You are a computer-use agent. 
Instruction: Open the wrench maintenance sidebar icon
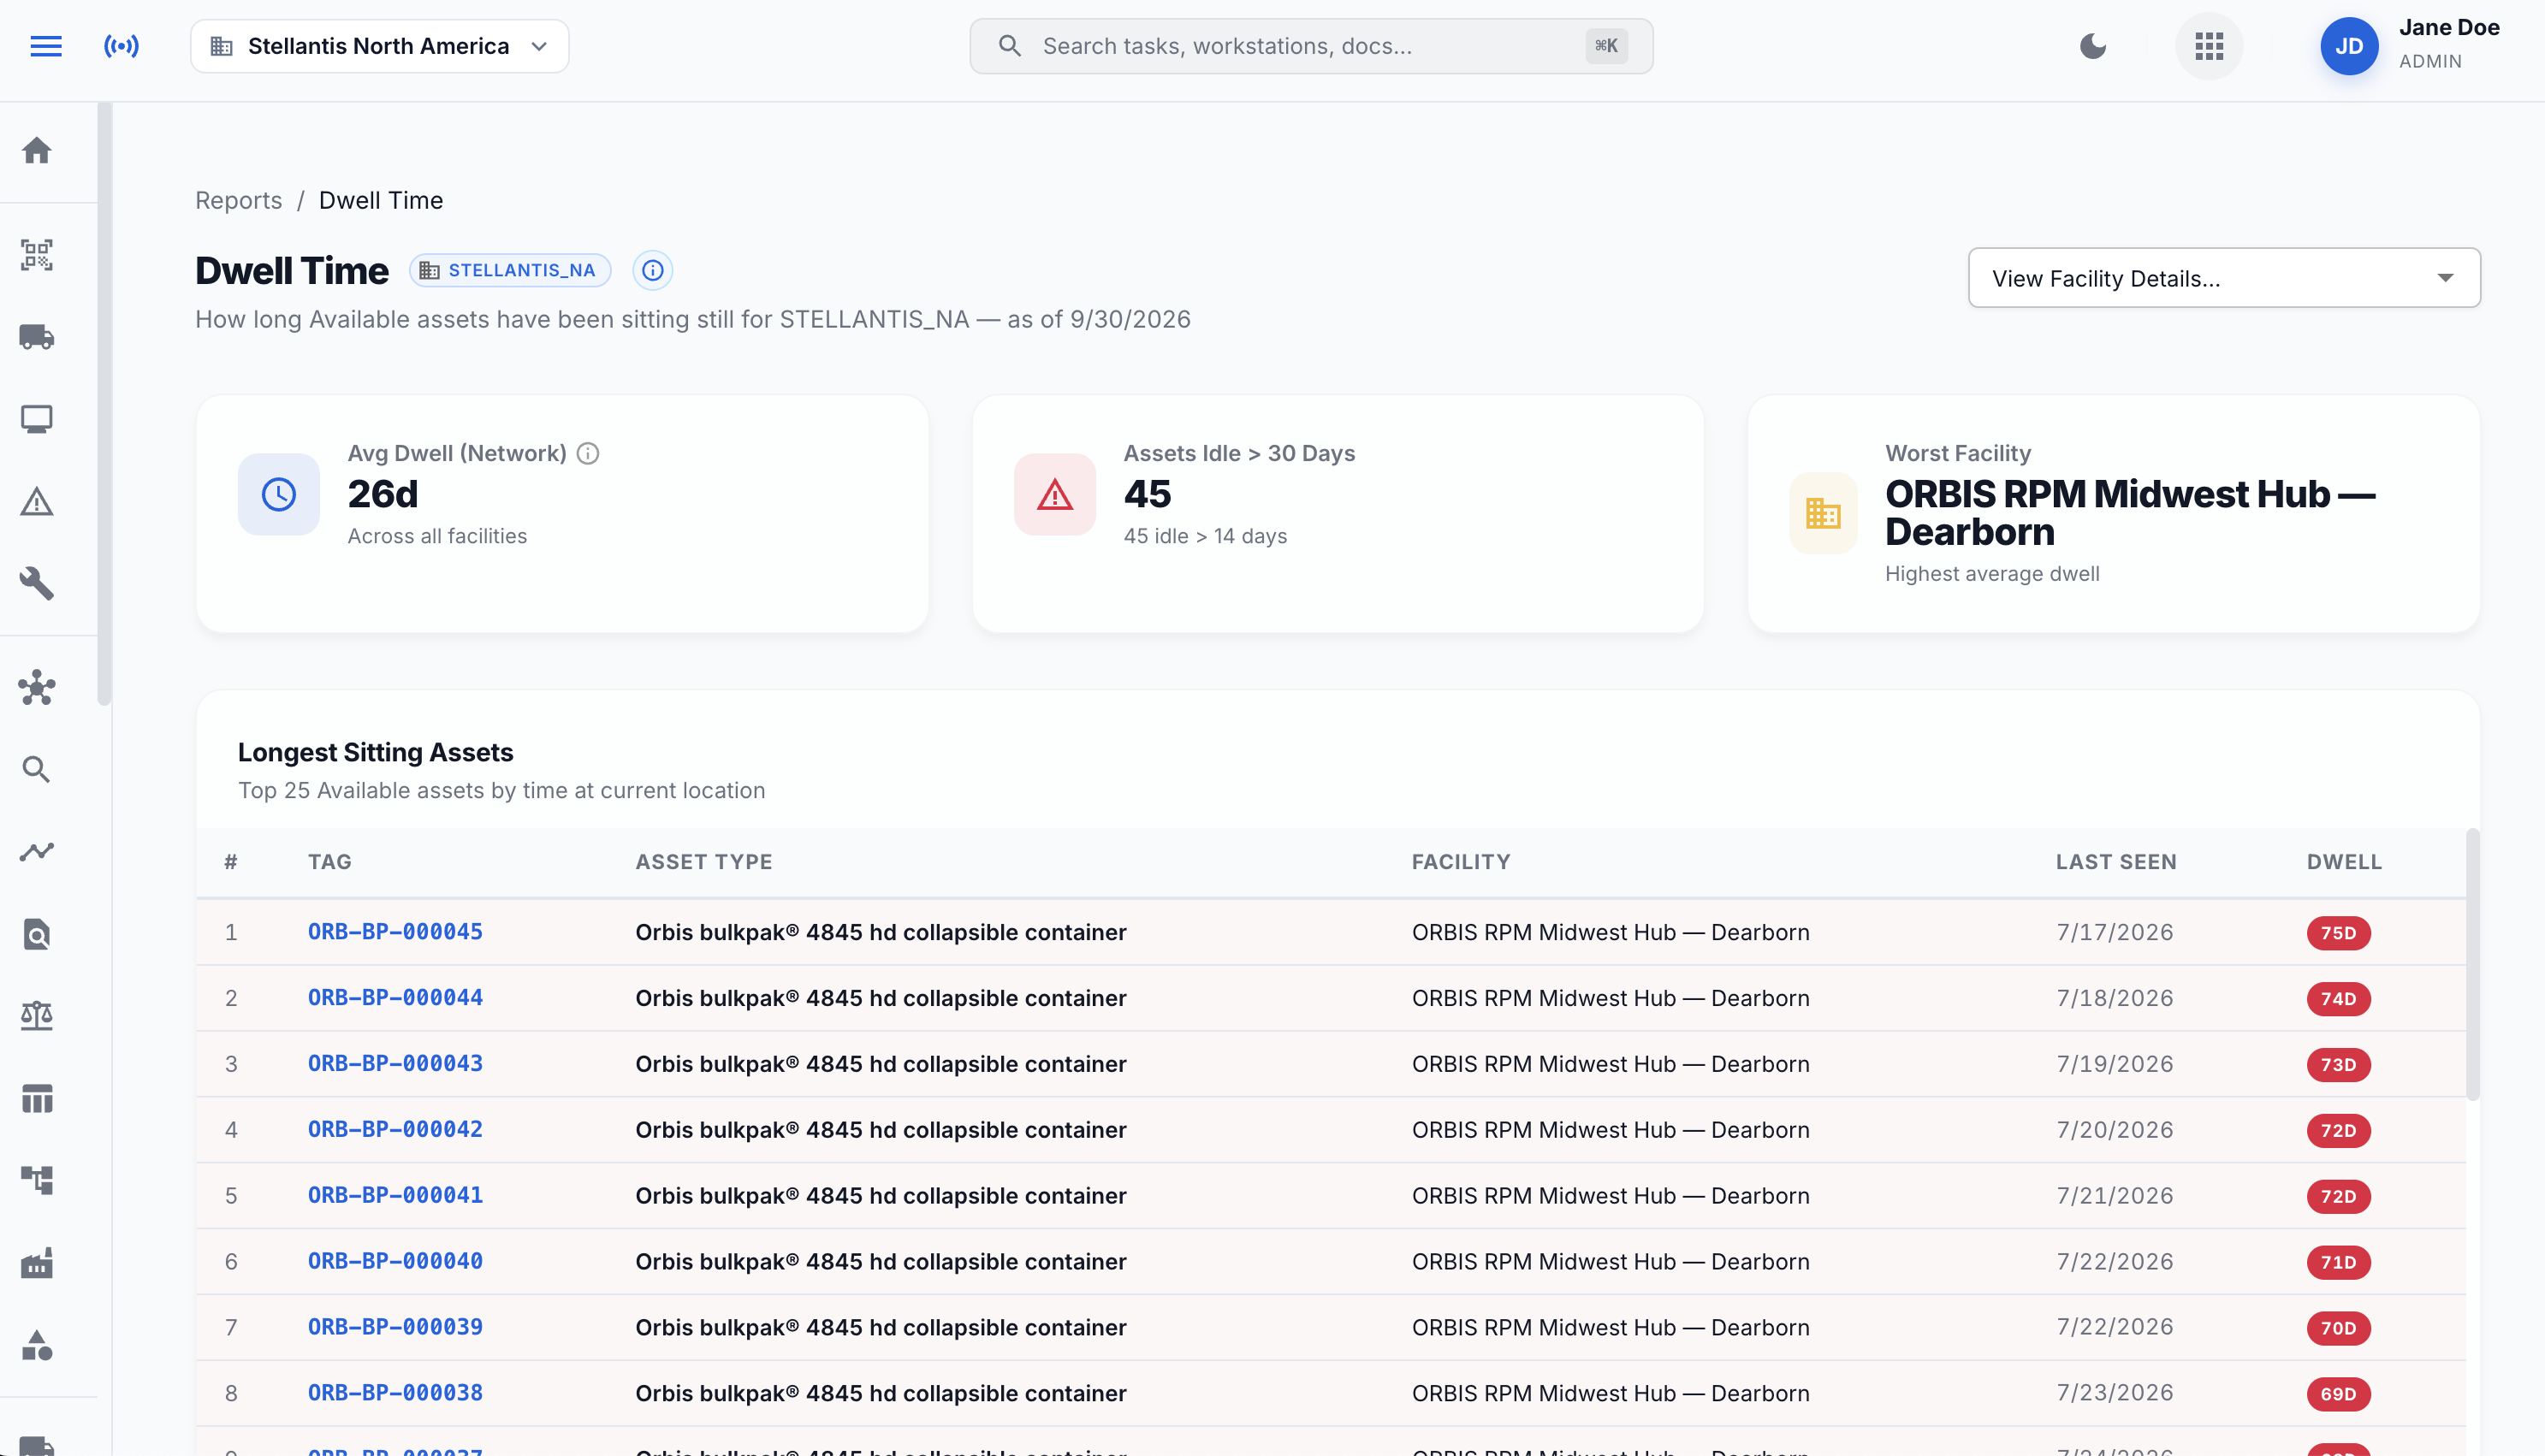[37, 583]
